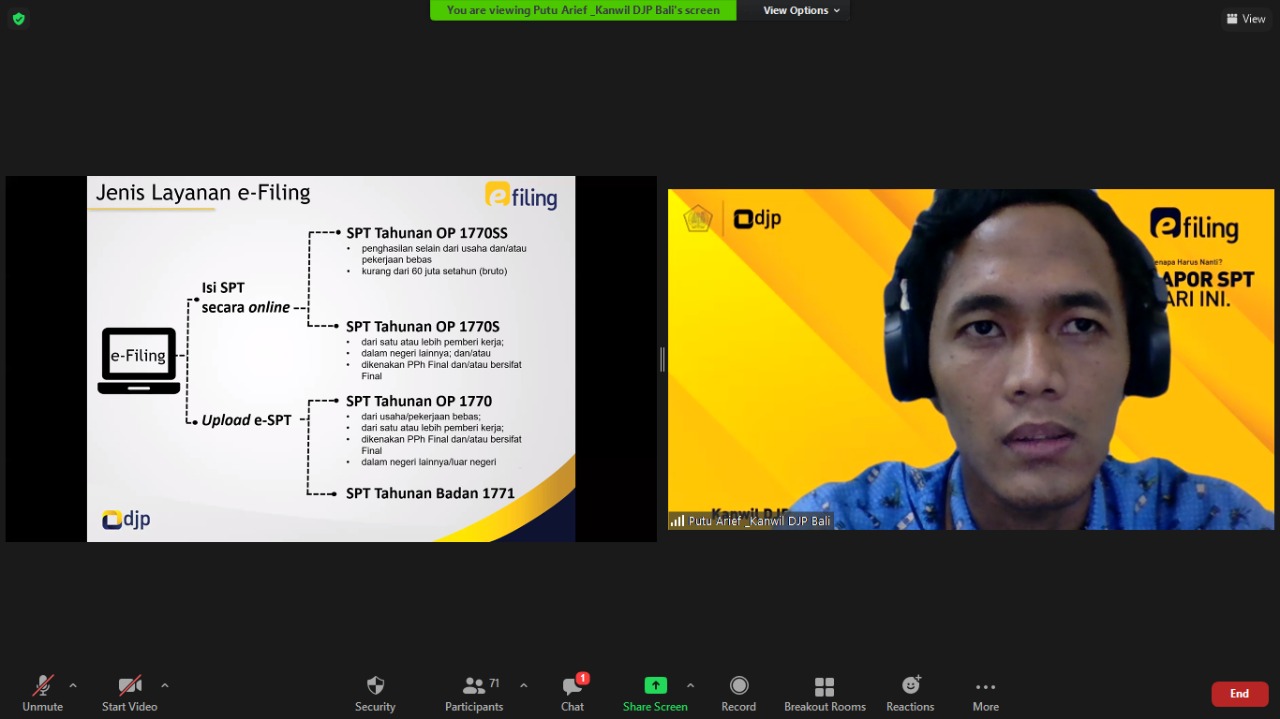Expand video settings arrow beside Start Video
The width and height of the screenshot is (1280, 719).
coord(165,686)
